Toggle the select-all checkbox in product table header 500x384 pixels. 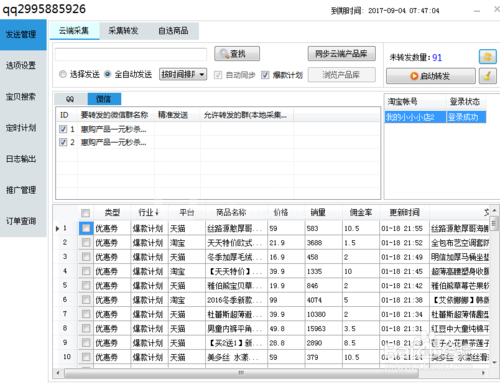(85, 213)
